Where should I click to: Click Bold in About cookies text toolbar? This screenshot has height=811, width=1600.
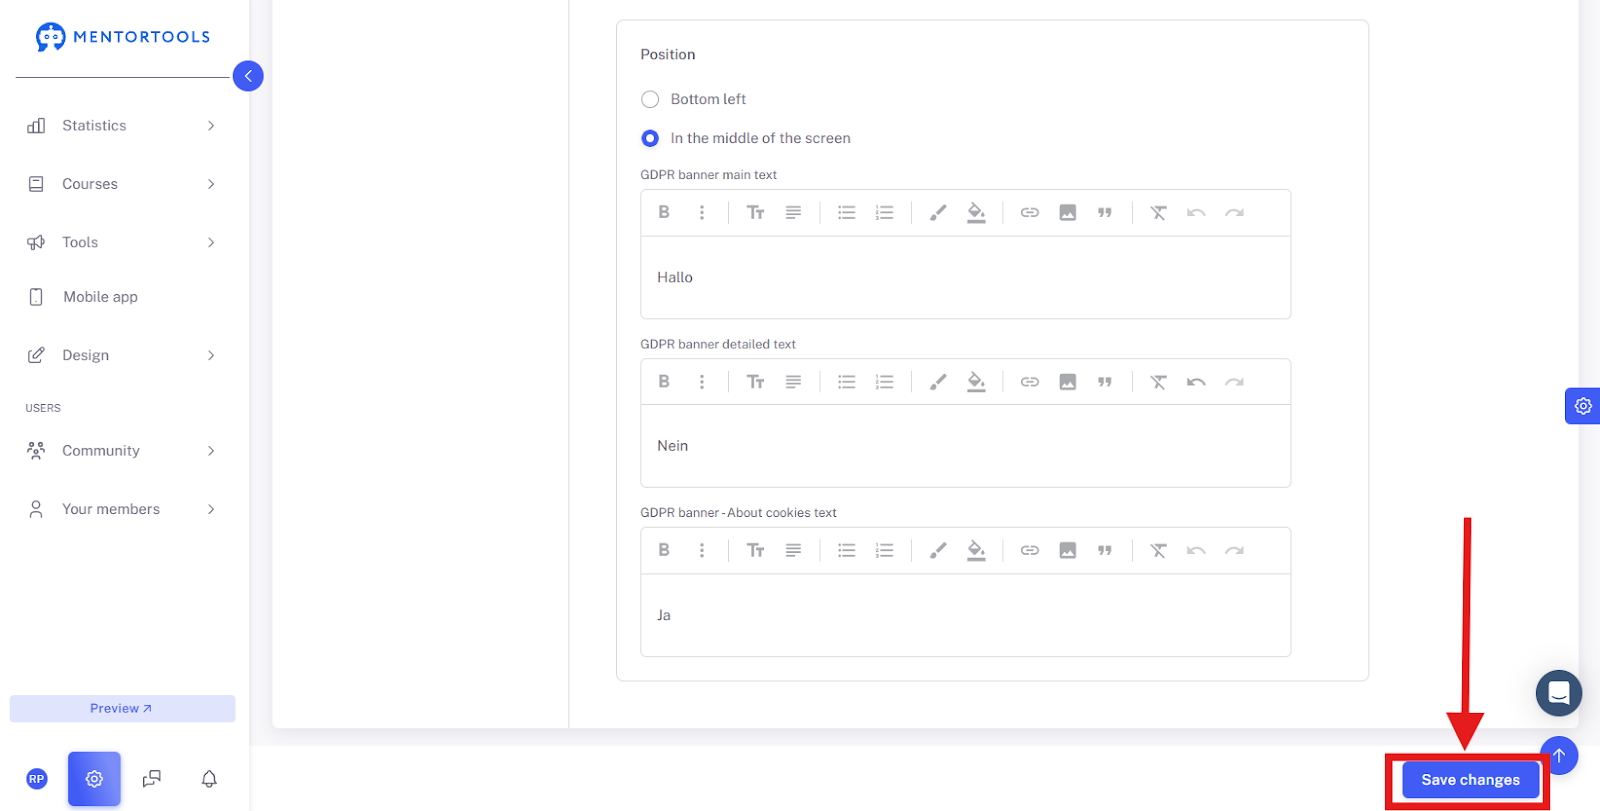point(664,550)
